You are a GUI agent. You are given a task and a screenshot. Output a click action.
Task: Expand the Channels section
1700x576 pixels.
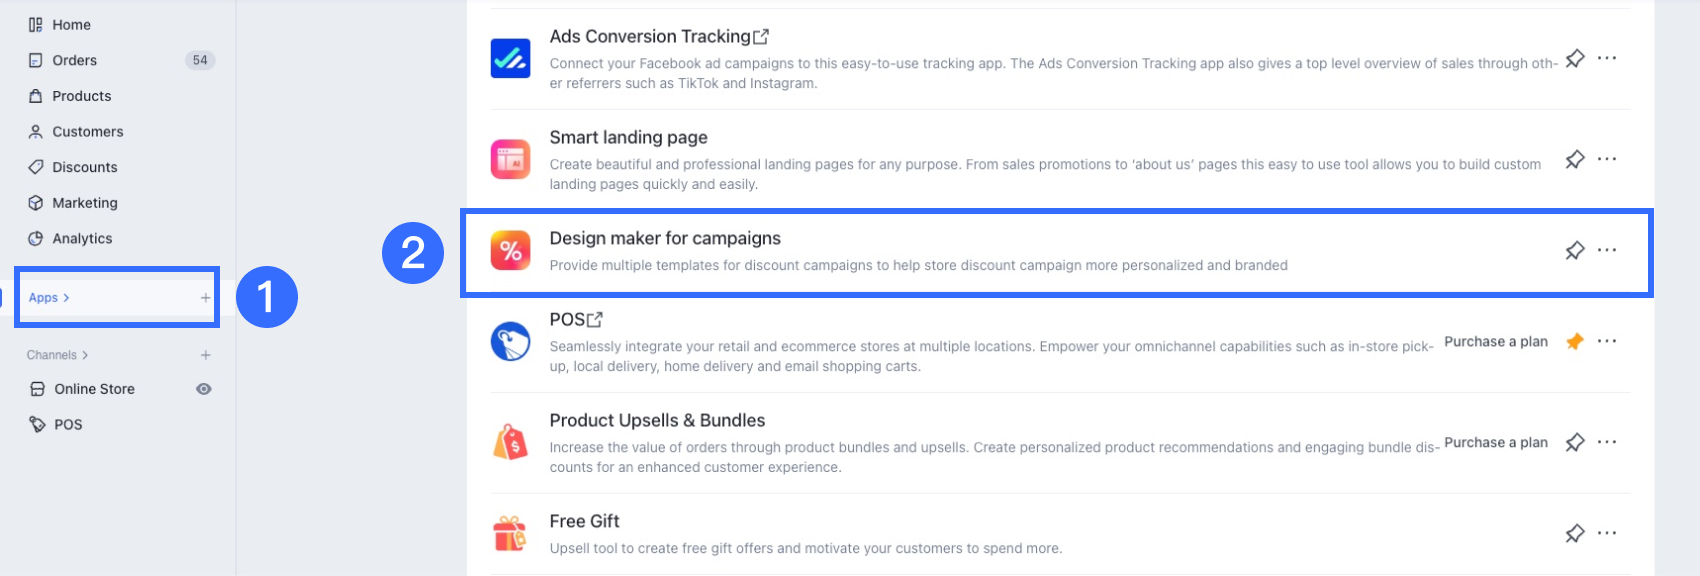click(x=58, y=355)
